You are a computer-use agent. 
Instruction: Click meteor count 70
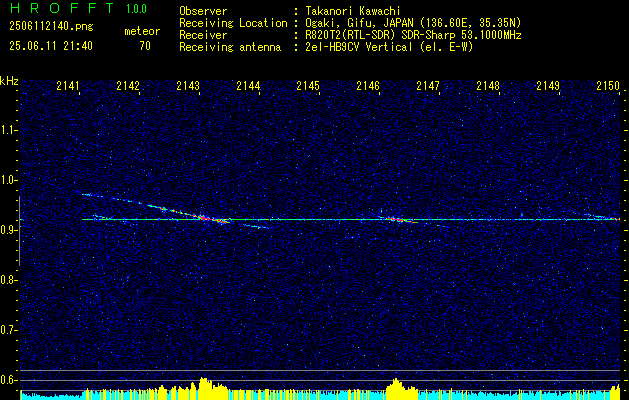tap(145, 46)
